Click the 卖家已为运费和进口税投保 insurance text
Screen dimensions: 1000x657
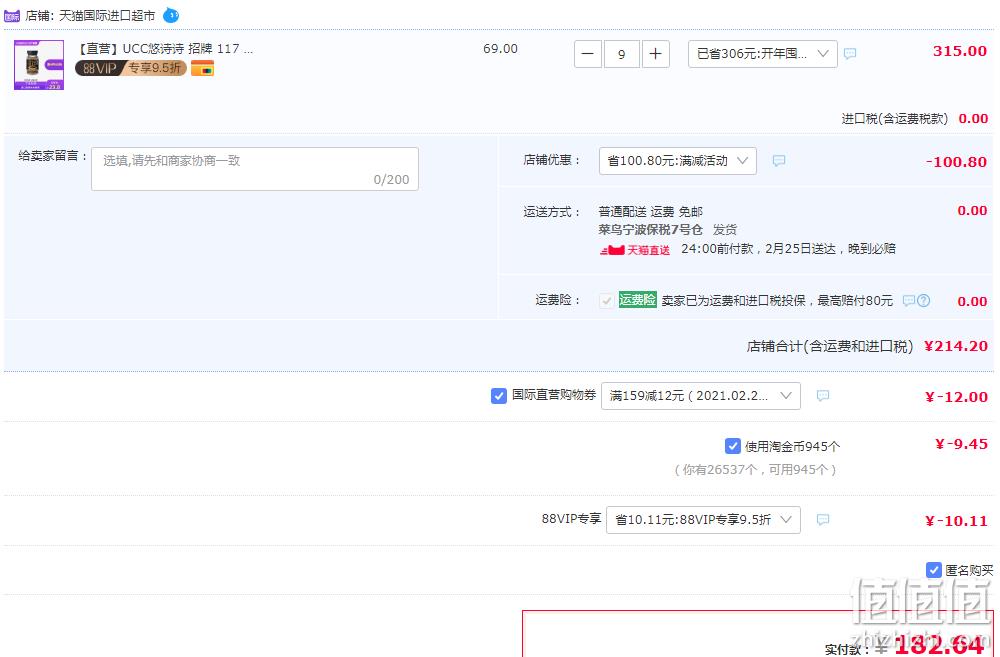click(777, 300)
